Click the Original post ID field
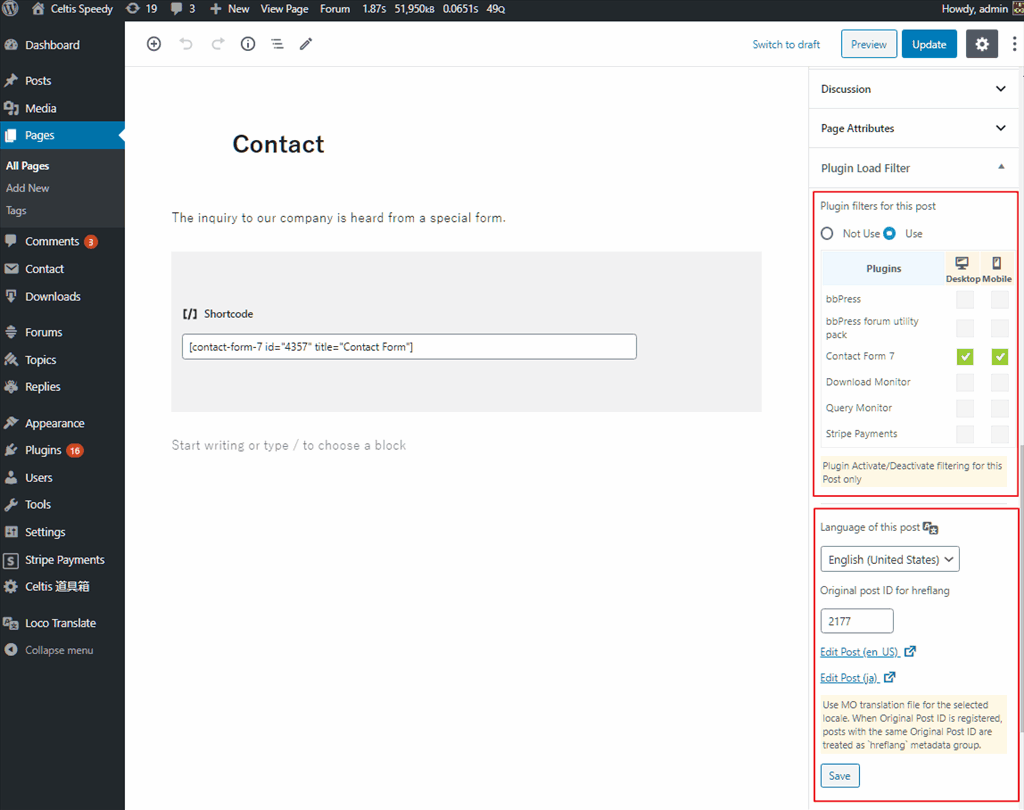1024x810 pixels. click(856, 621)
